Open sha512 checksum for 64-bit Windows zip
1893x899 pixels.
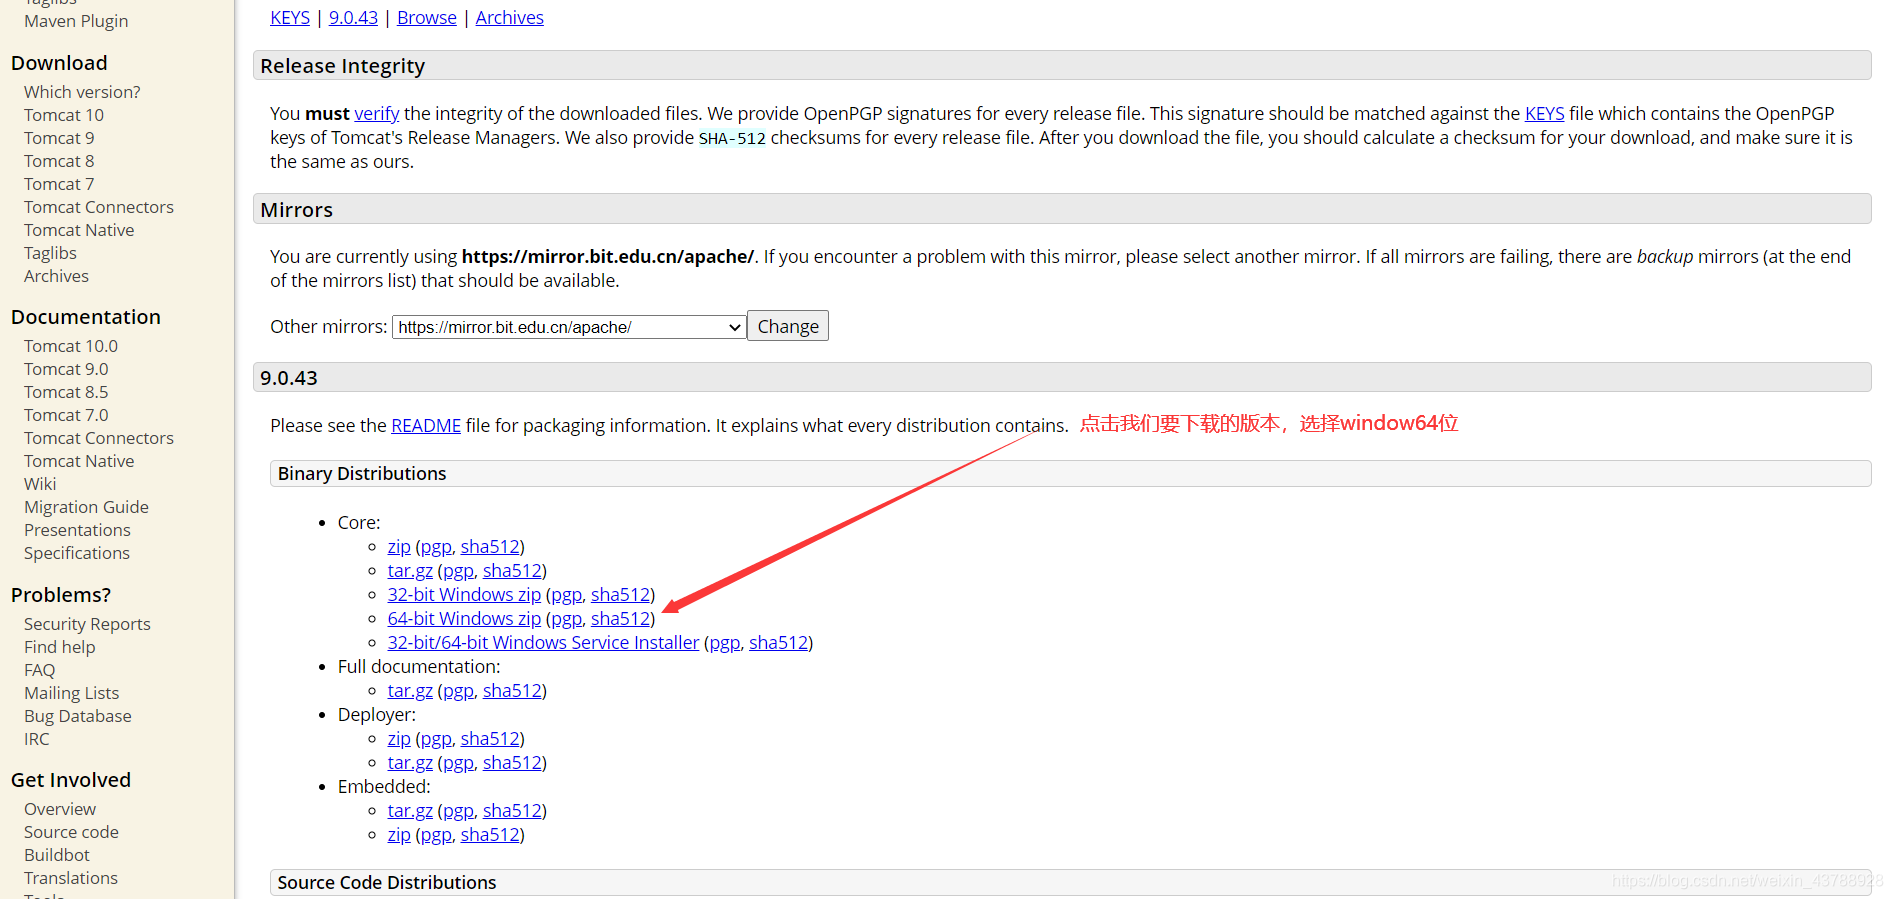(620, 619)
